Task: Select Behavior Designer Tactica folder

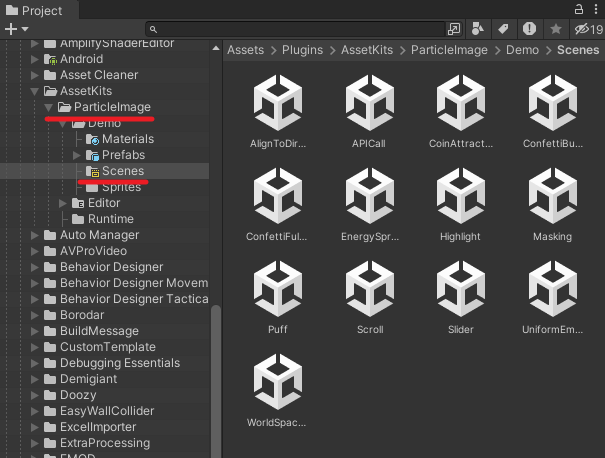Action: (126, 299)
